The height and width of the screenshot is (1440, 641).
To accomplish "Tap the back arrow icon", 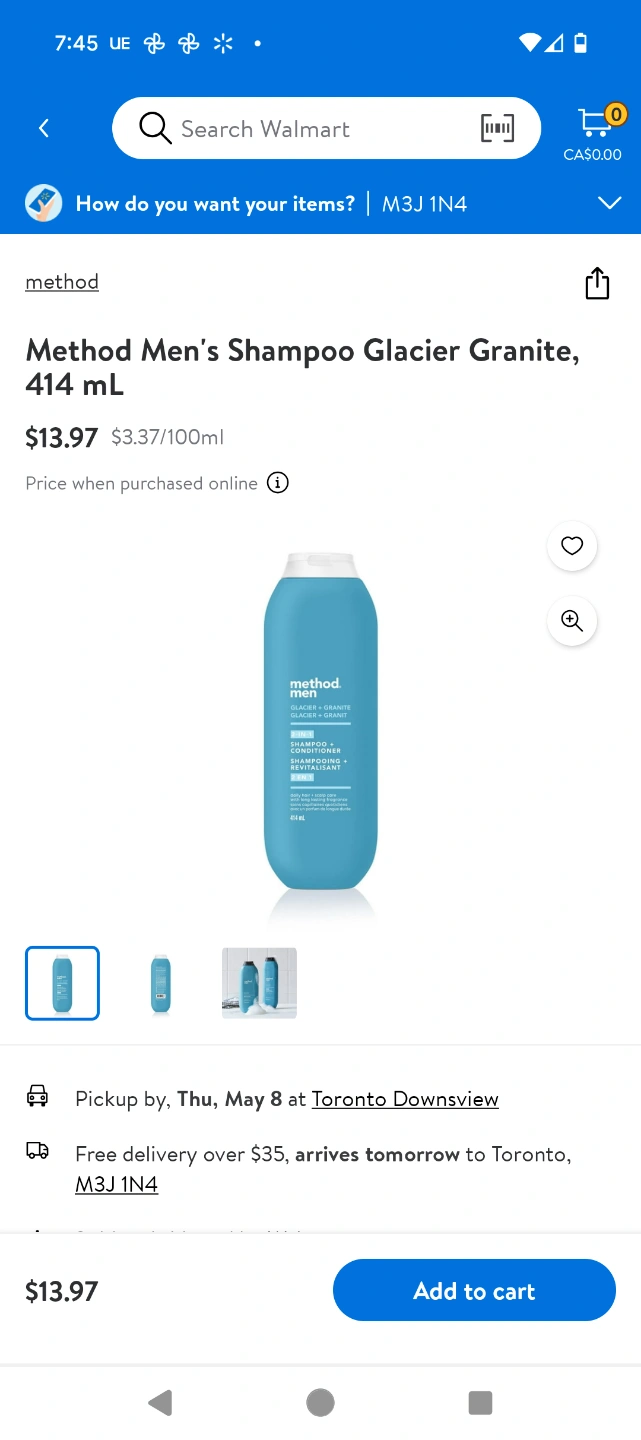I will pos(44,128).
